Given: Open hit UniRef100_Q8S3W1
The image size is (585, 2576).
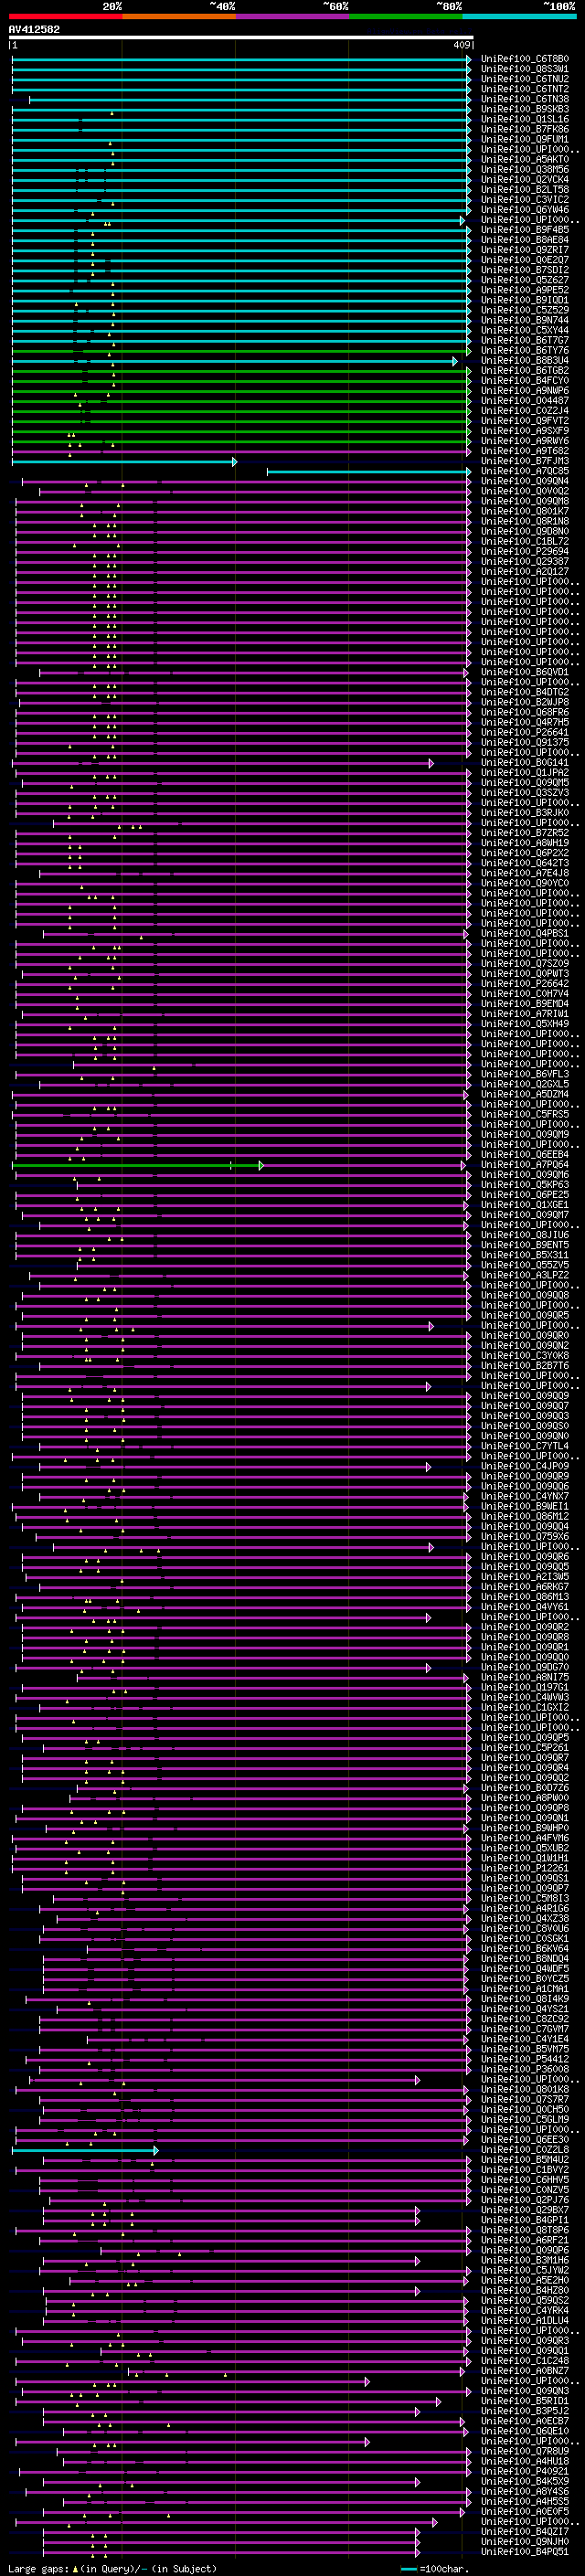Looking at the screenshot, I should tap(525, 69).
